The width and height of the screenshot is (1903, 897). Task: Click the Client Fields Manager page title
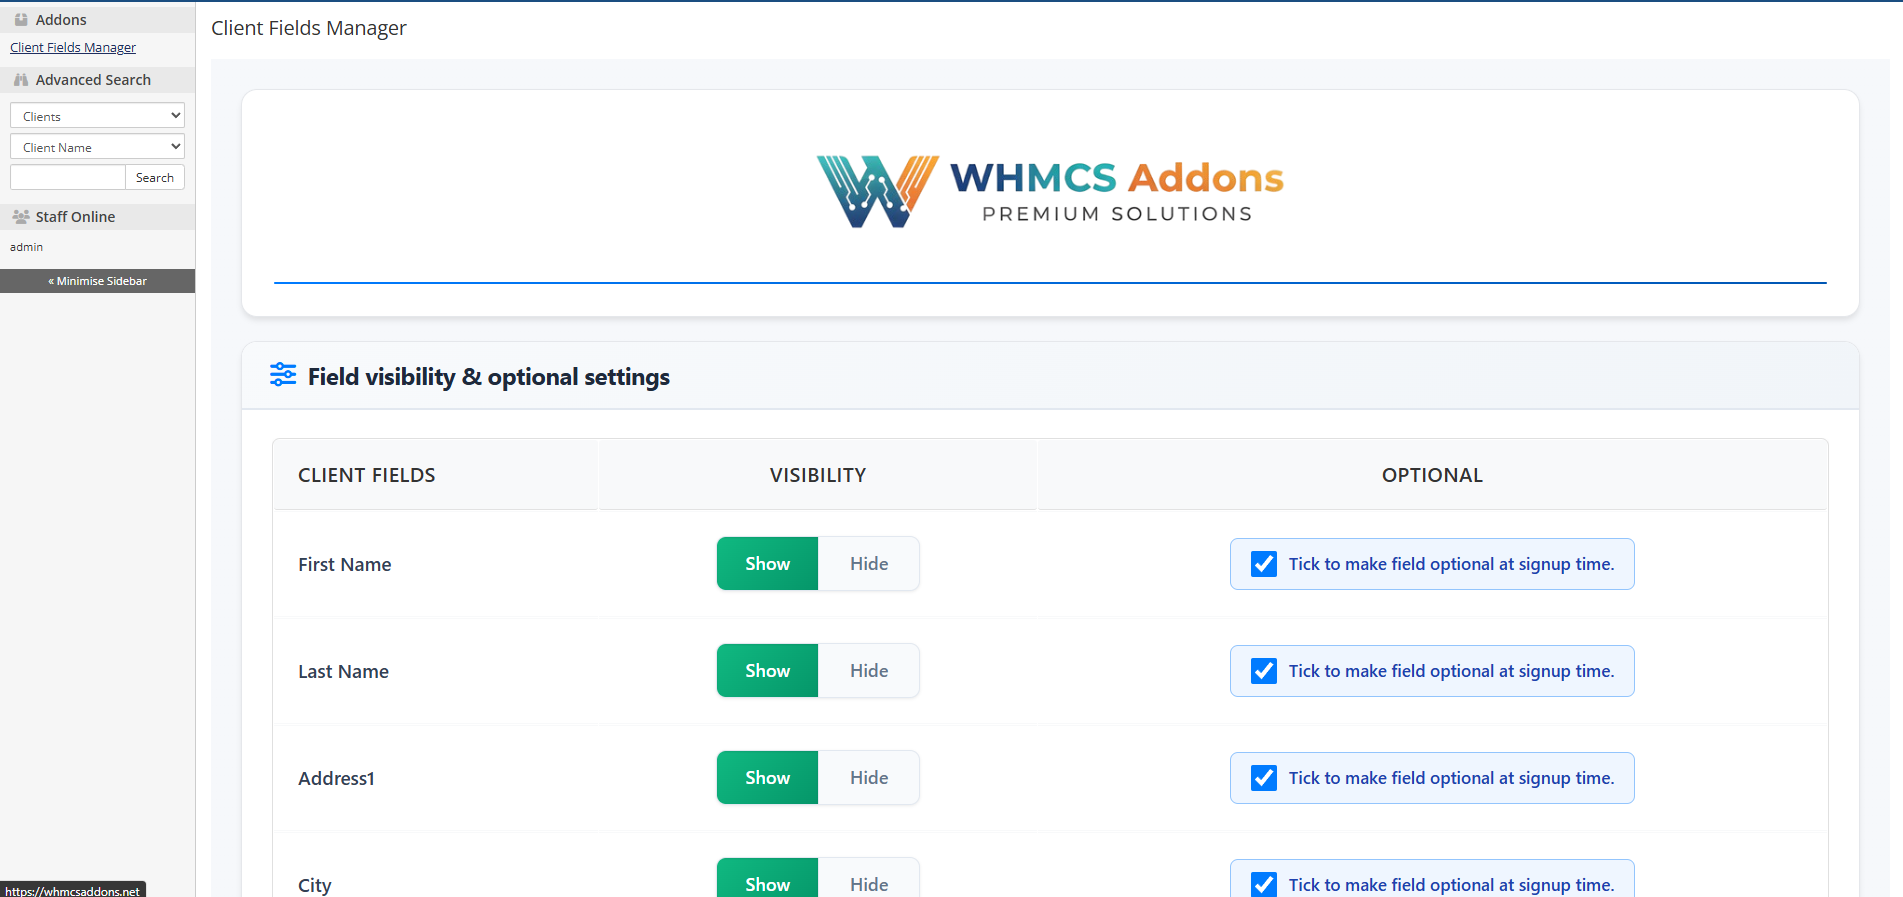pyautogui.click(x=309, y=28)
